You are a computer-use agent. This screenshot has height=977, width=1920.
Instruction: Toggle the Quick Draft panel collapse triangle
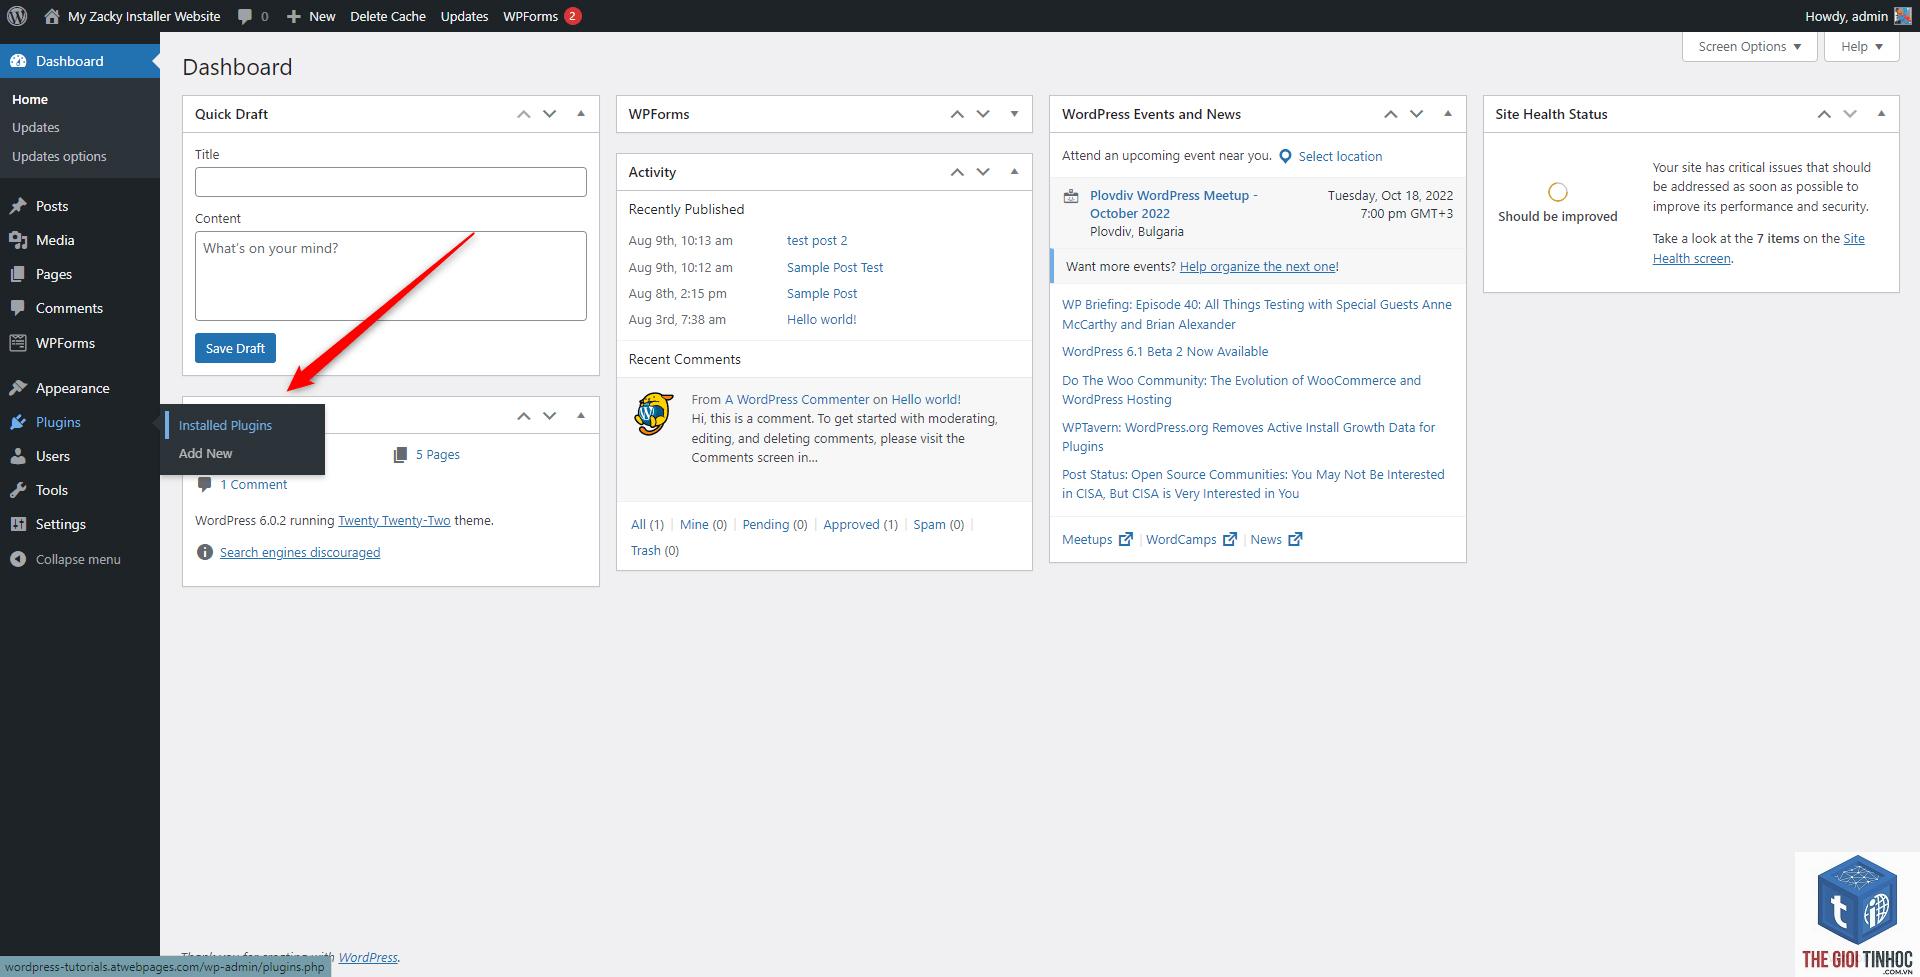pyautogui.click(x=581, y=114)
